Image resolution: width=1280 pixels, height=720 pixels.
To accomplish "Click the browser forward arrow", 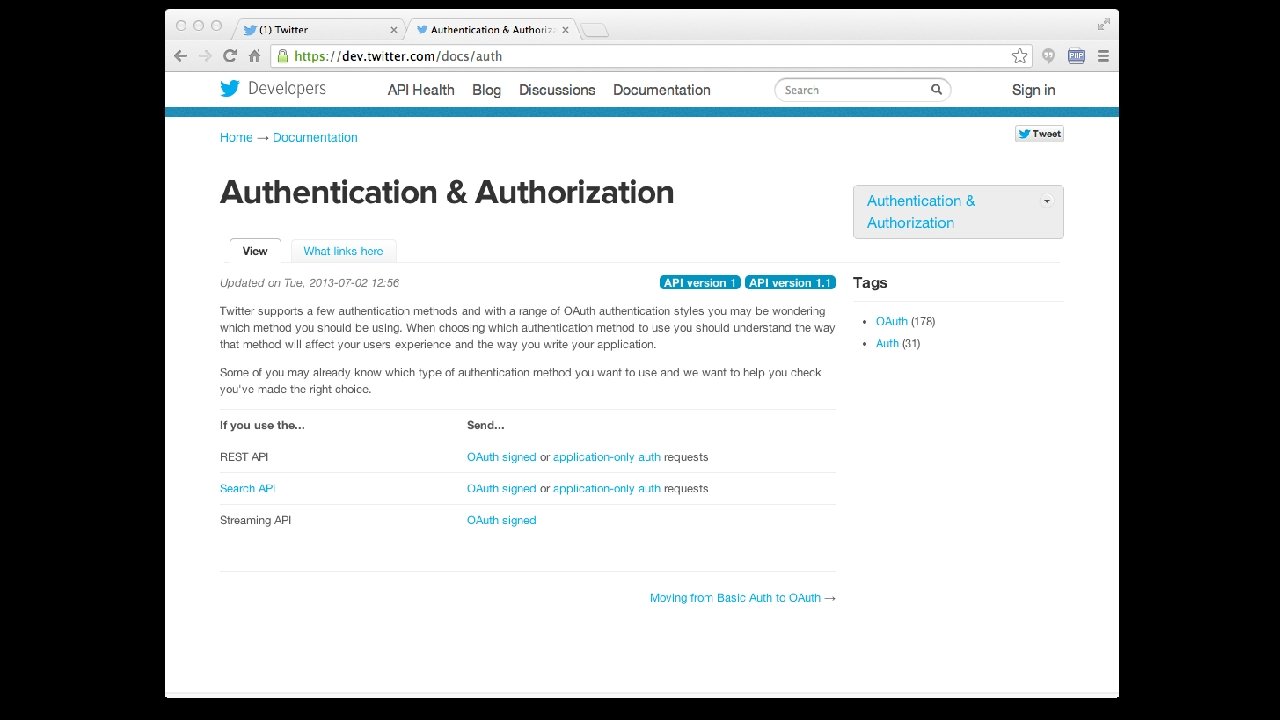I will point(205,56).
